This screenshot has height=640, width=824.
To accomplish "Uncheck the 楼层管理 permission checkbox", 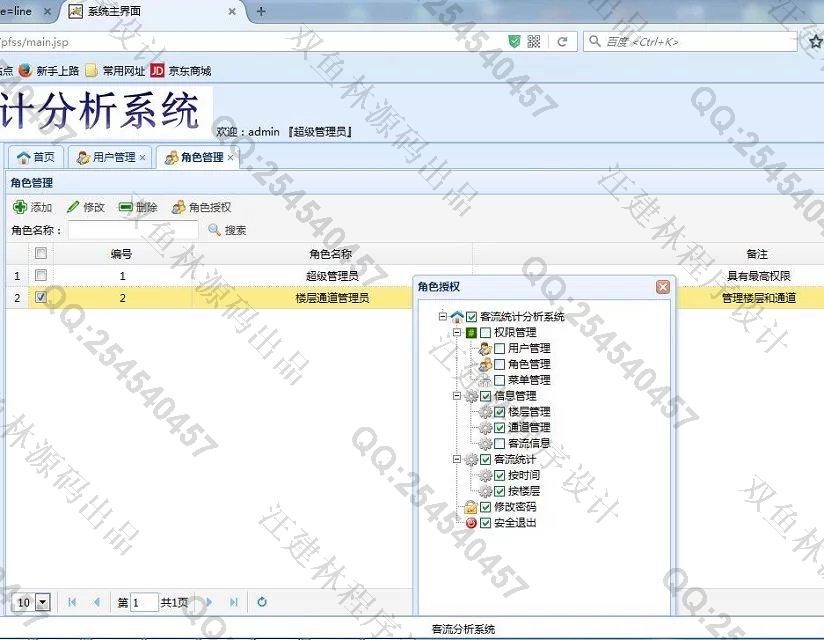I will click(x=500, y=412).
